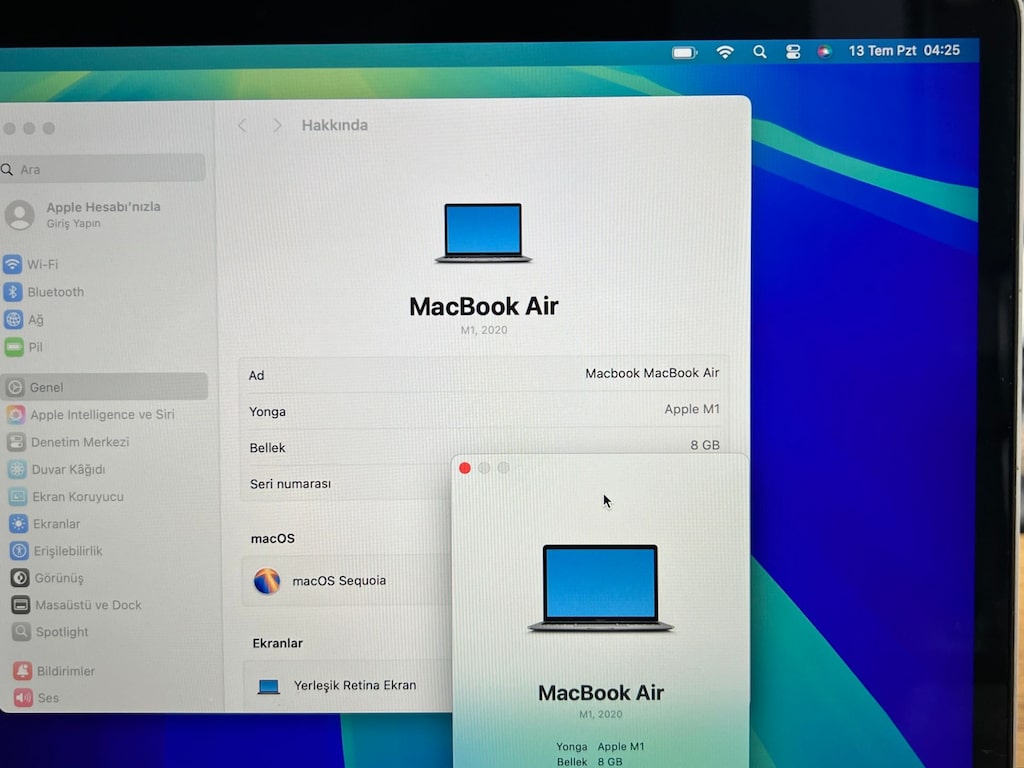1024x768 pixels.
Task: Click Bellek 8 GB line in popup window
Action: click(590, 762)
